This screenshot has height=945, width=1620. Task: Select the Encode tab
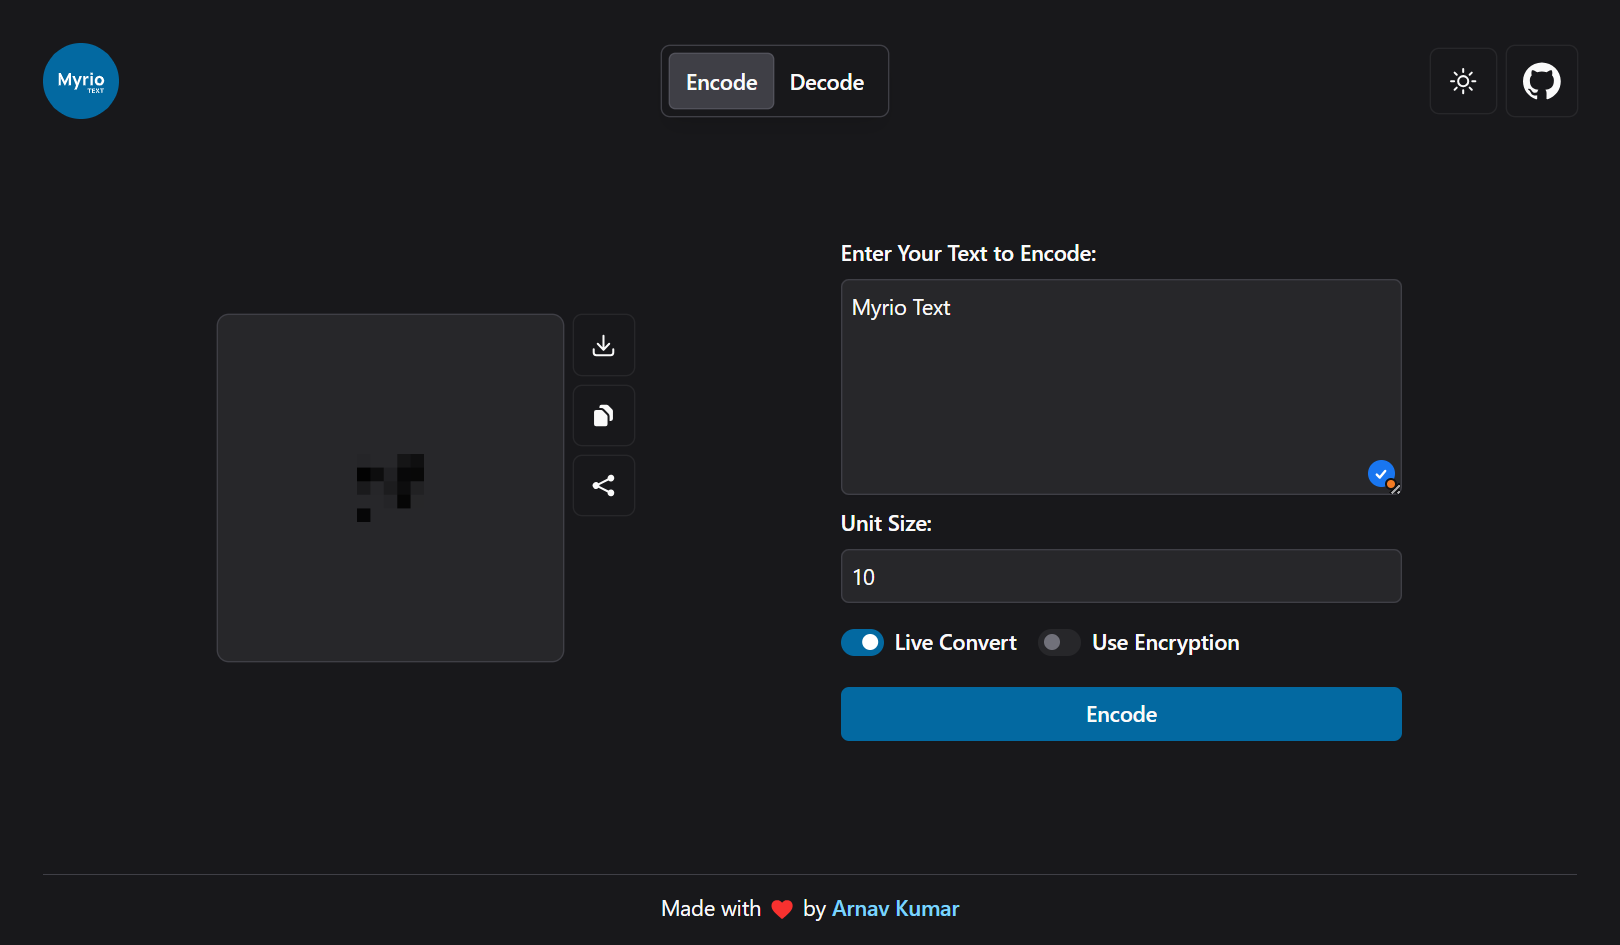pyautogui.click(x=721, y=82)
